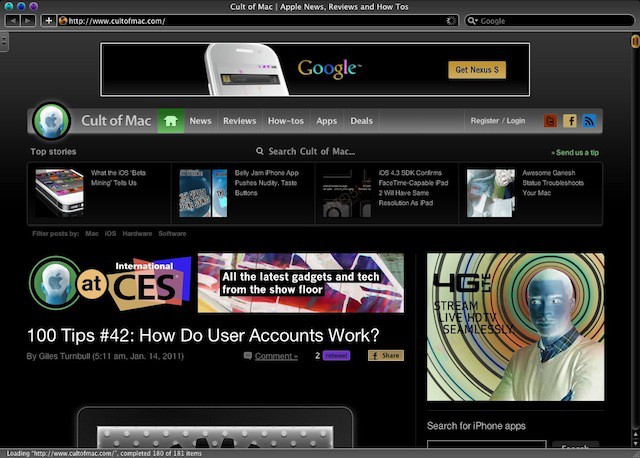Click the Register link

point(484,121)
